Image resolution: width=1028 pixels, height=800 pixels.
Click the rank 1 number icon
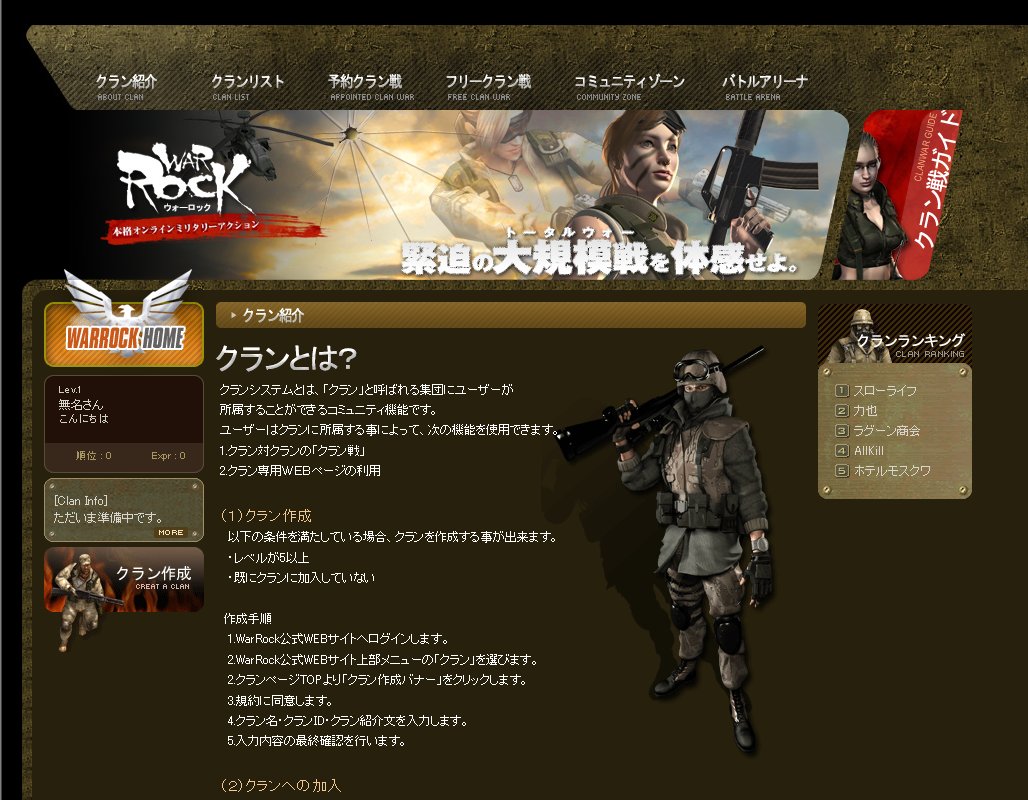coord(842,391)
